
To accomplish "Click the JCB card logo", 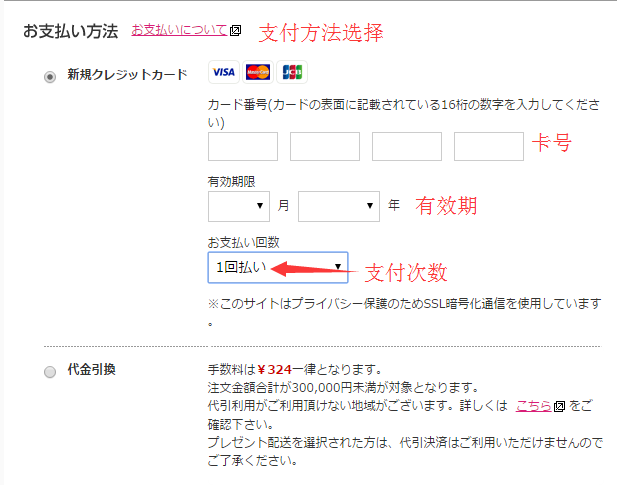I will [x=293, y=72].
